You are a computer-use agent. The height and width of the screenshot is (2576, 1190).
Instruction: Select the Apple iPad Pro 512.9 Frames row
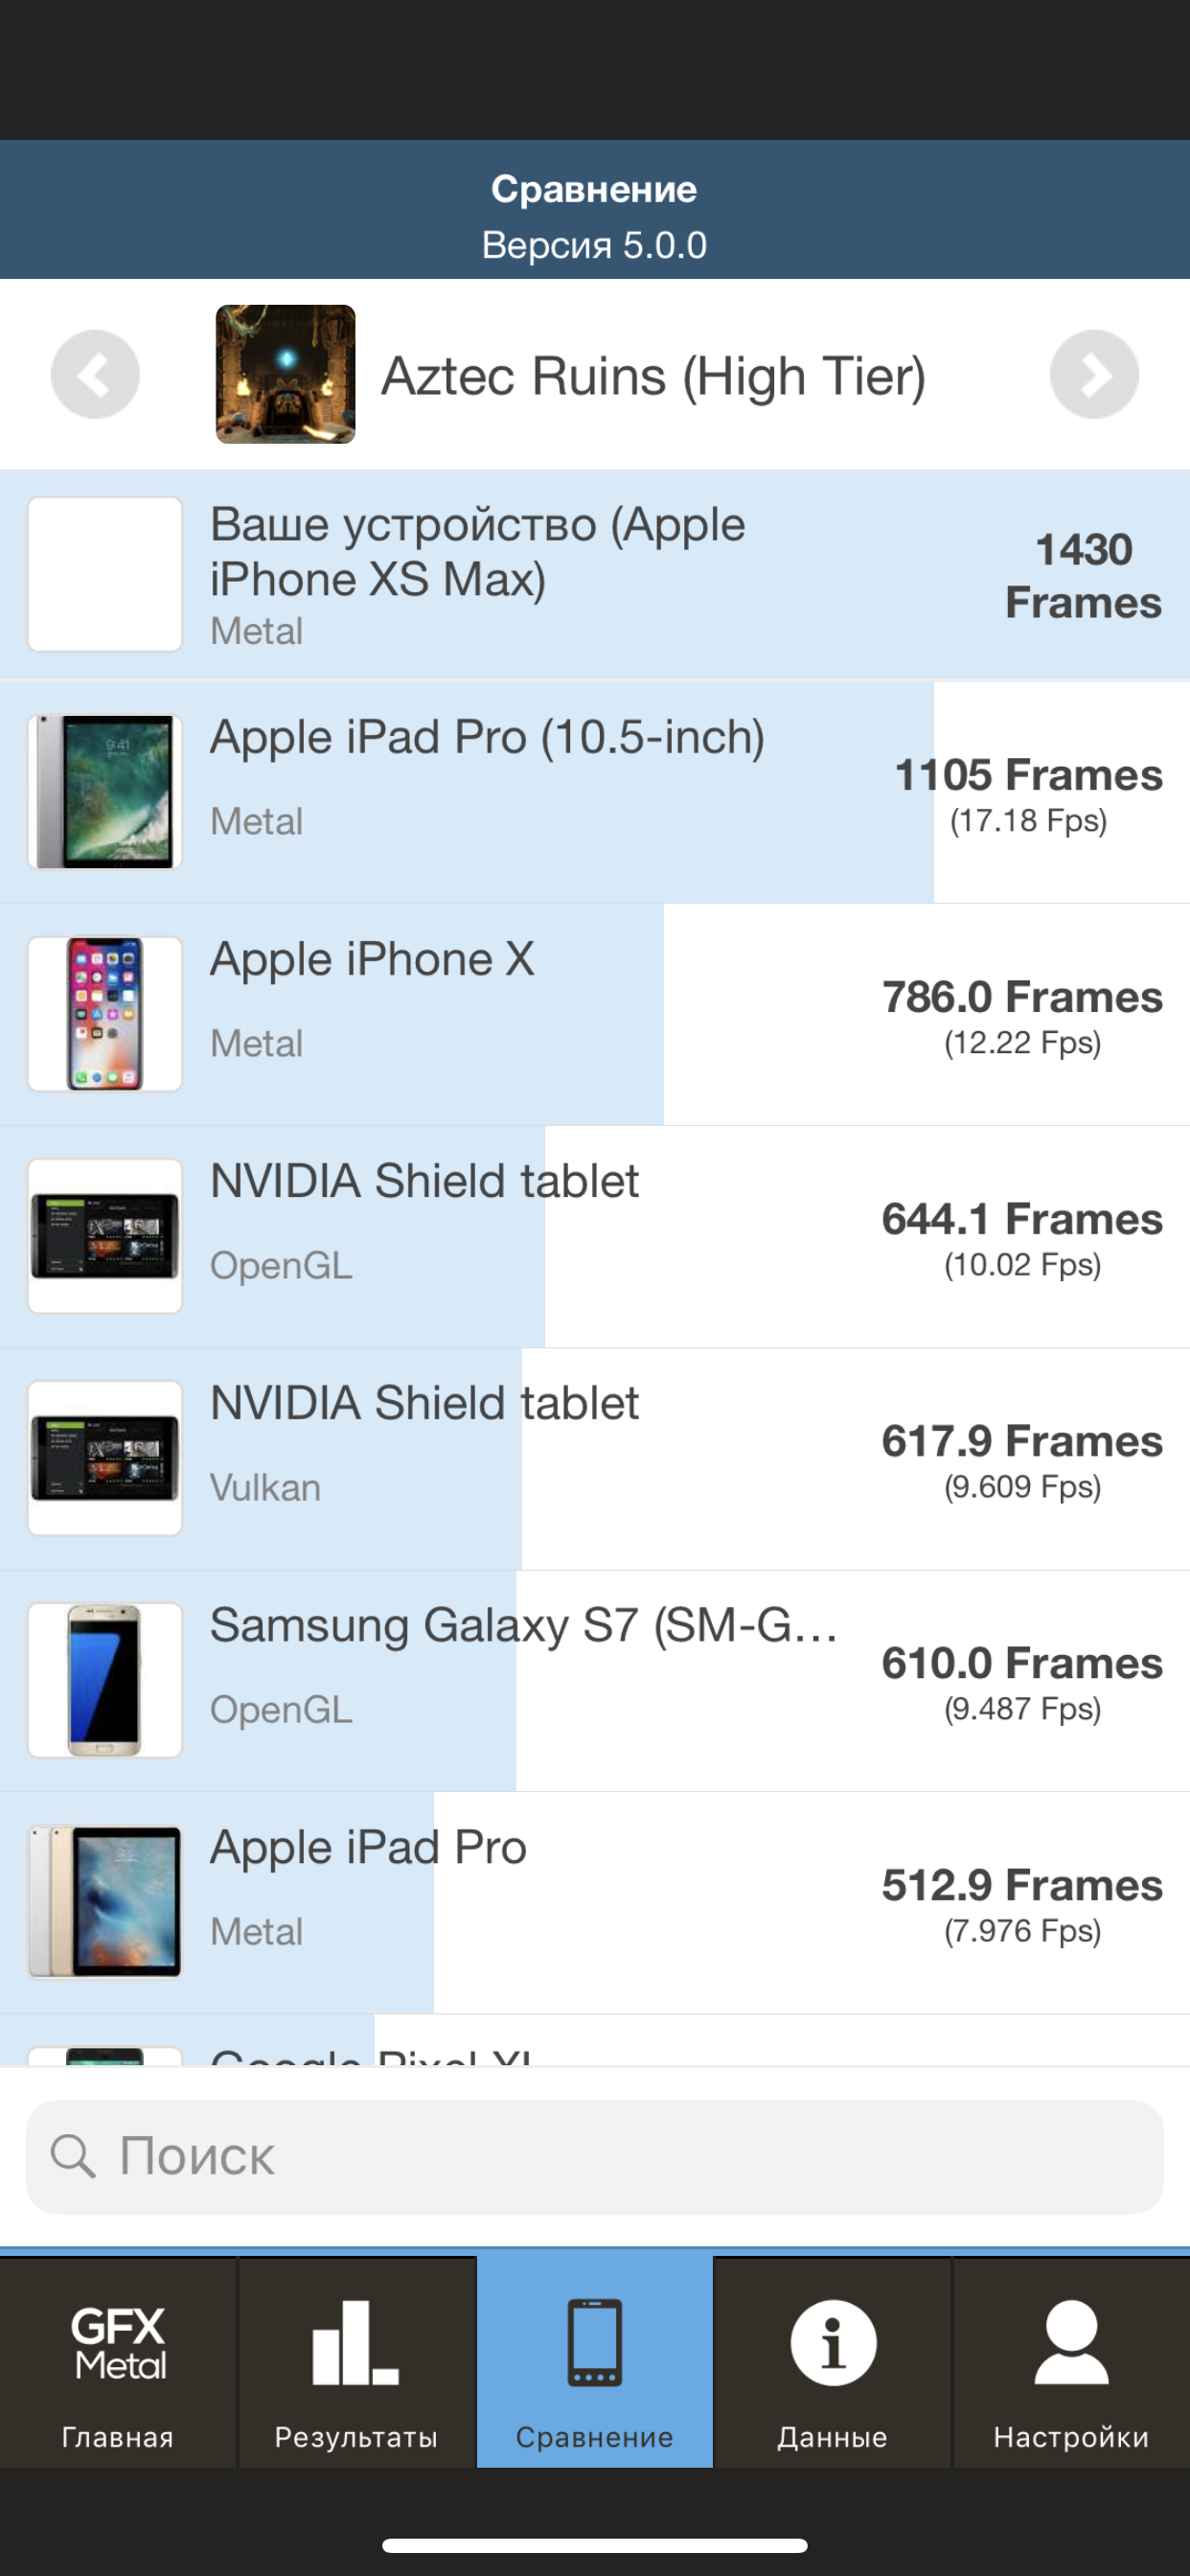tap(595, 1902)
